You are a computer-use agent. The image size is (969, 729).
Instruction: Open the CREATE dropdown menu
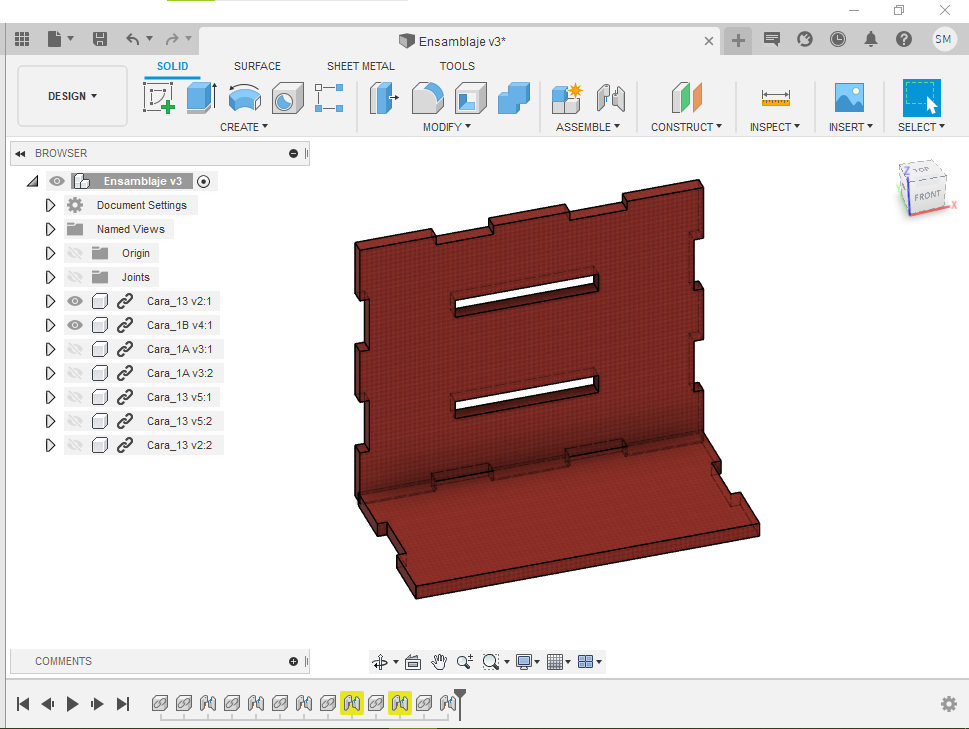coord(244,127)
